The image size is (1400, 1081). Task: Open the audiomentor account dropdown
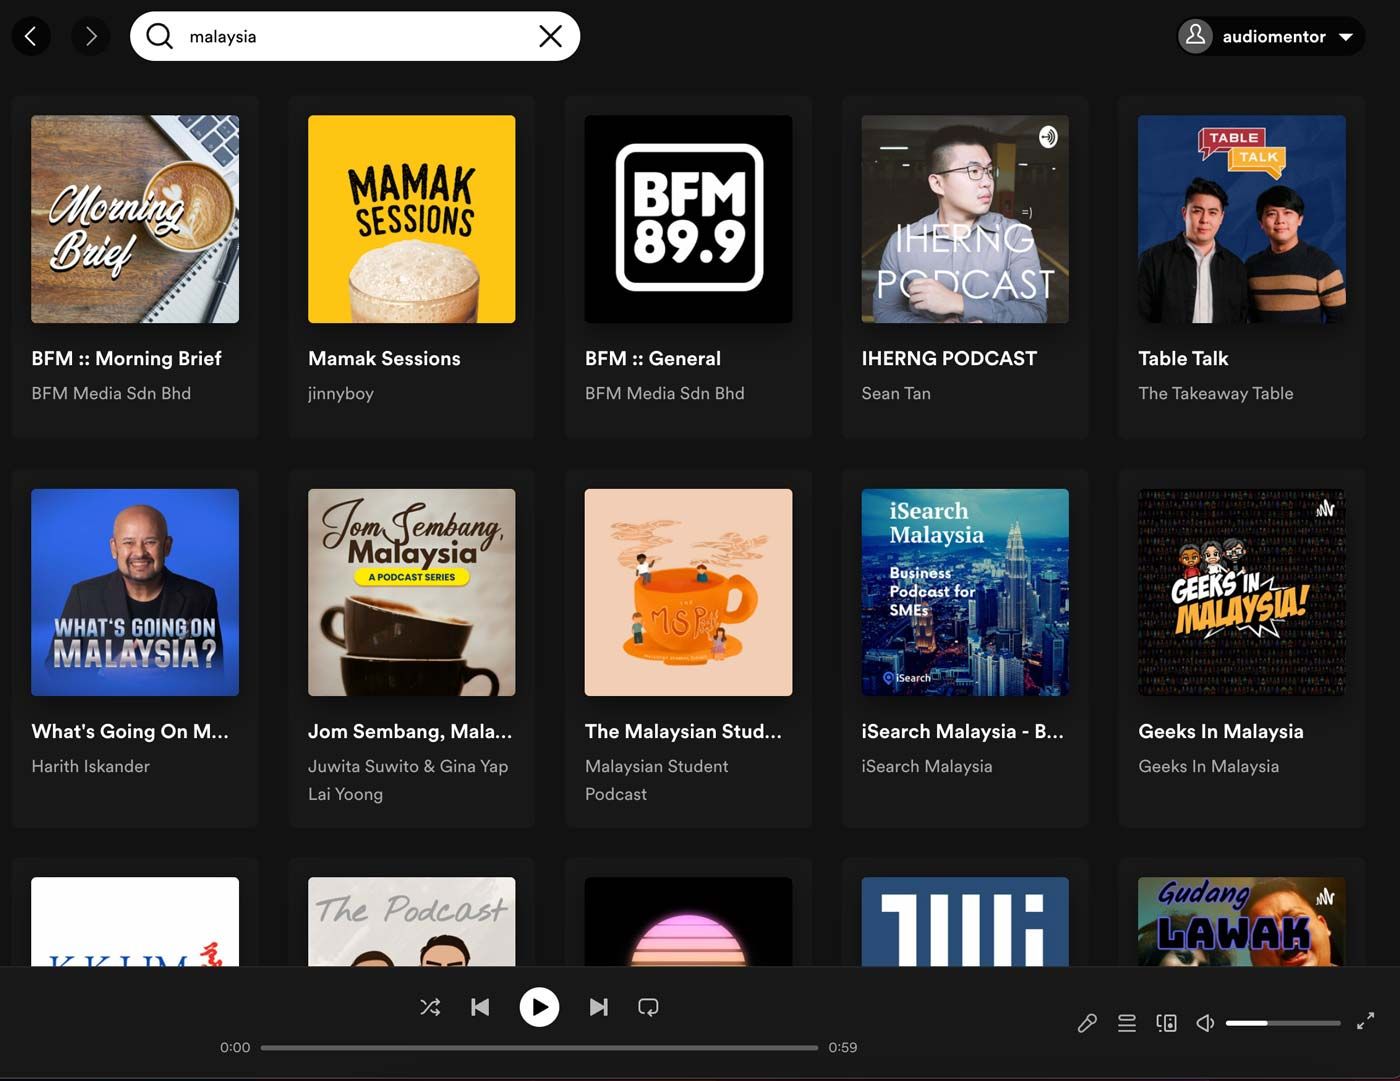click(1345, 36)
